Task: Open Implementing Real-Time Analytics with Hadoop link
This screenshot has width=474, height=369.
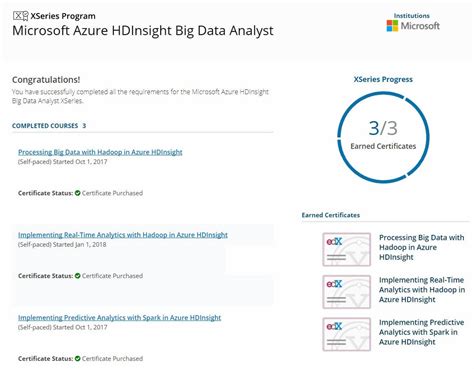Action: (123, 235)
